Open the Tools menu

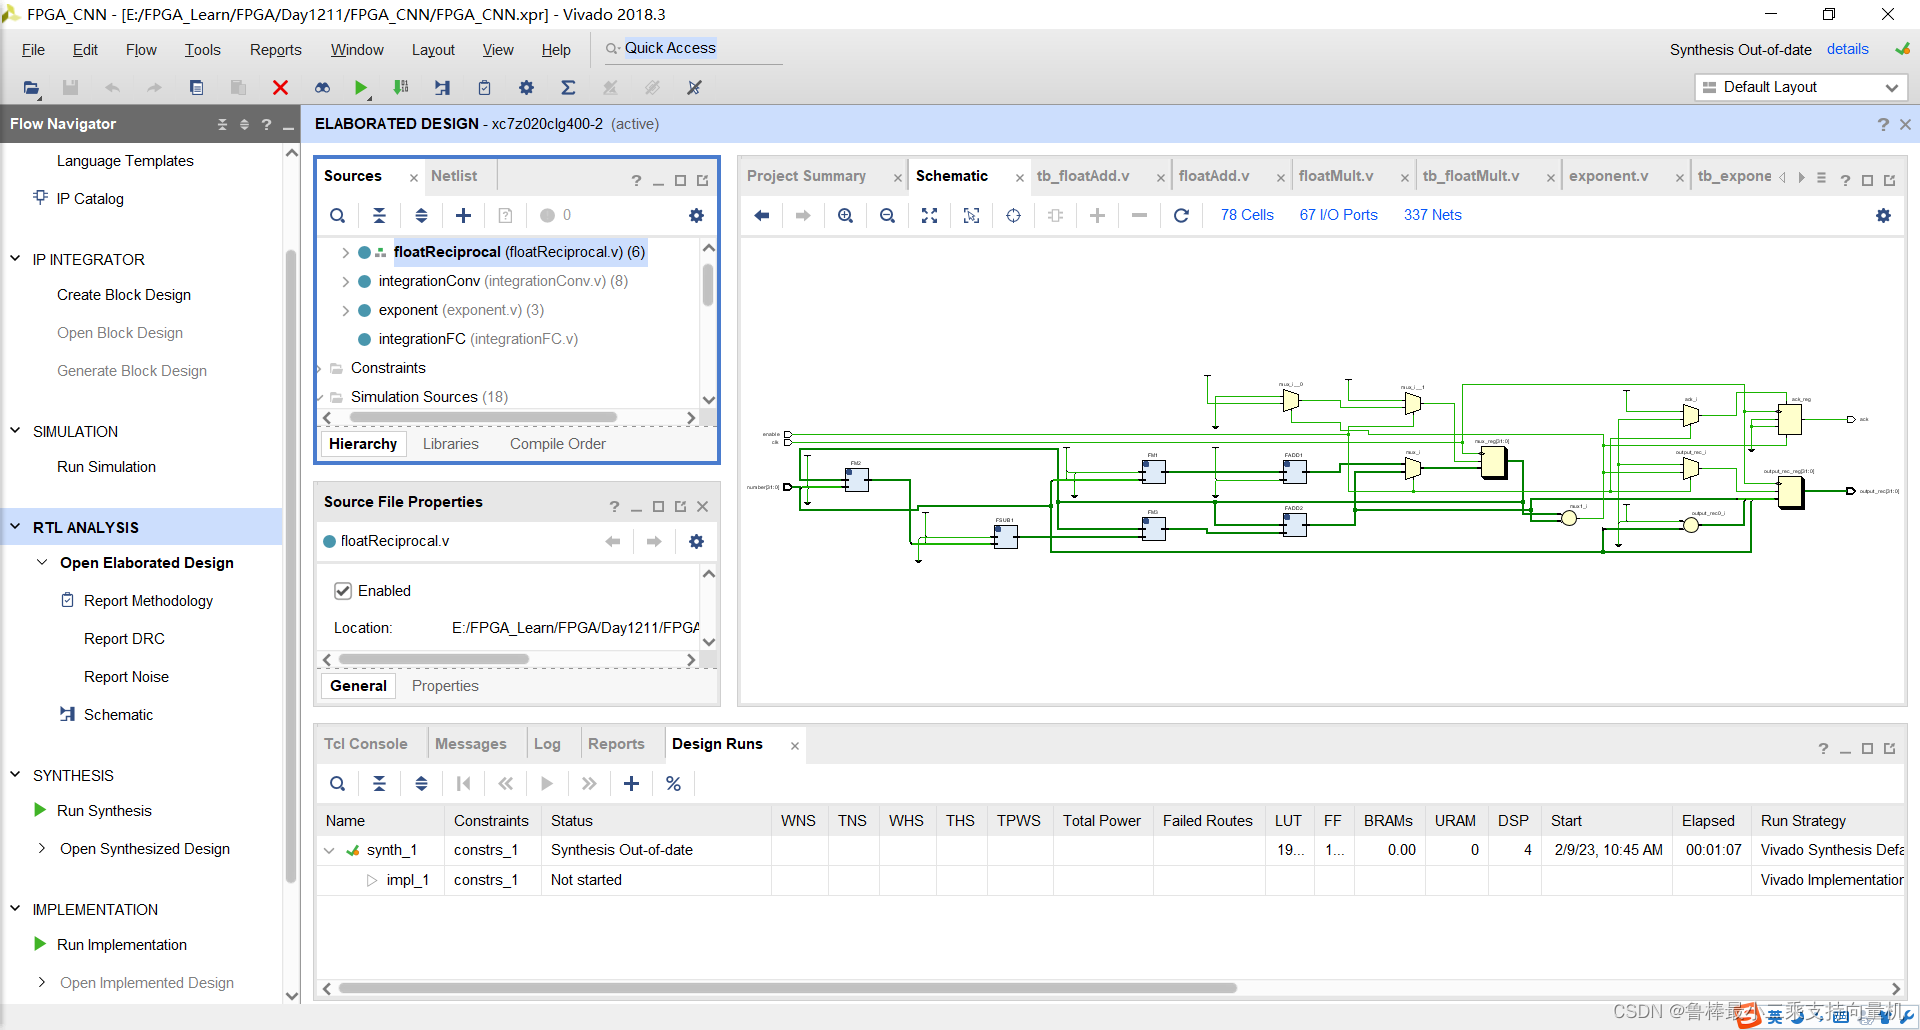pyautogui.click(x=202, y=50)
